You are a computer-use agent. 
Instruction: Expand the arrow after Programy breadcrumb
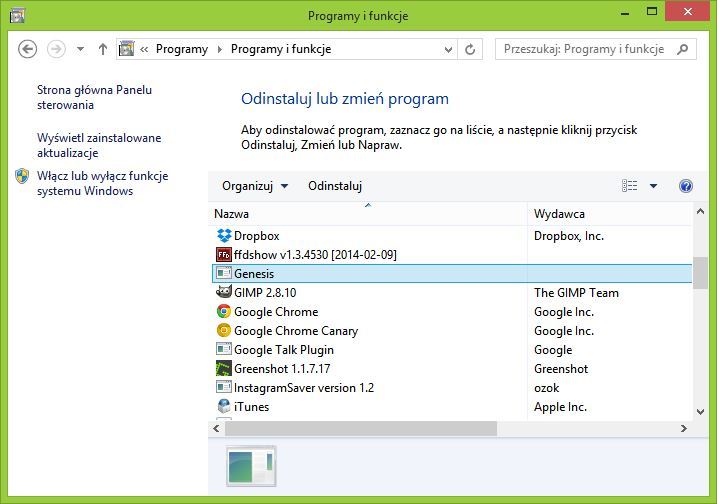[219, 49]
